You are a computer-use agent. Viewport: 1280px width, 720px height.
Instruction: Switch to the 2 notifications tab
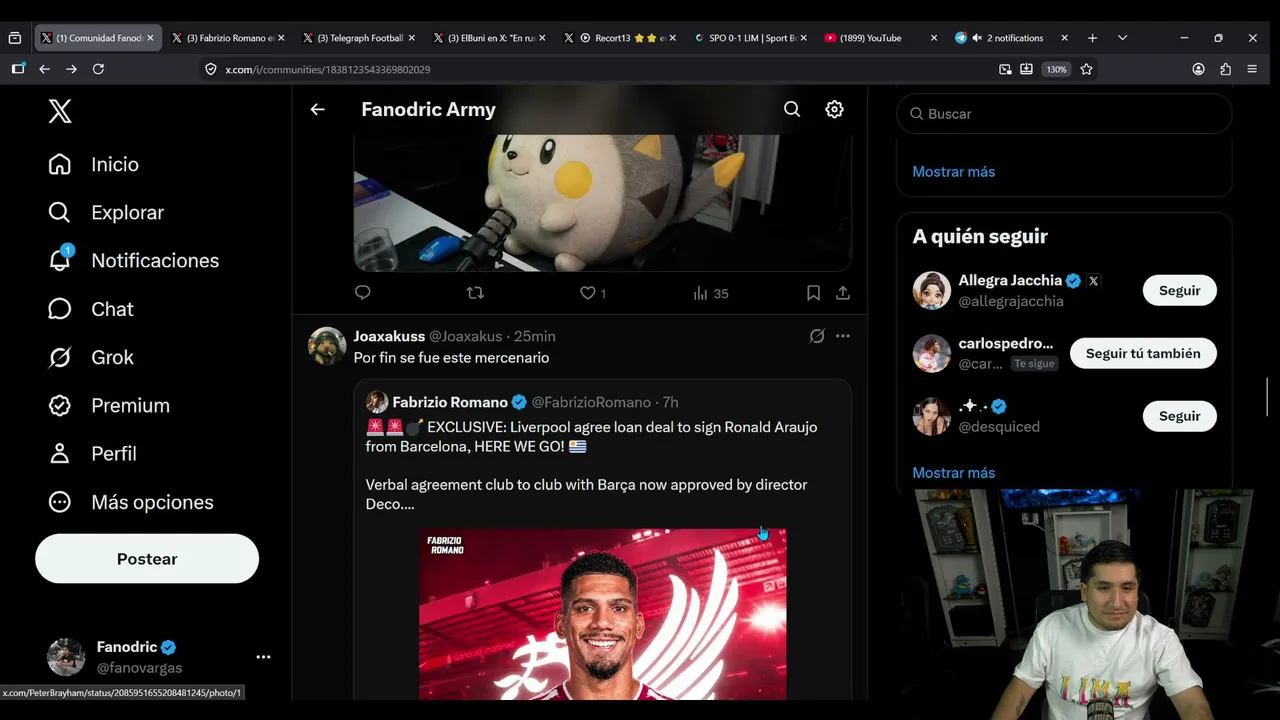[1011, 38]
